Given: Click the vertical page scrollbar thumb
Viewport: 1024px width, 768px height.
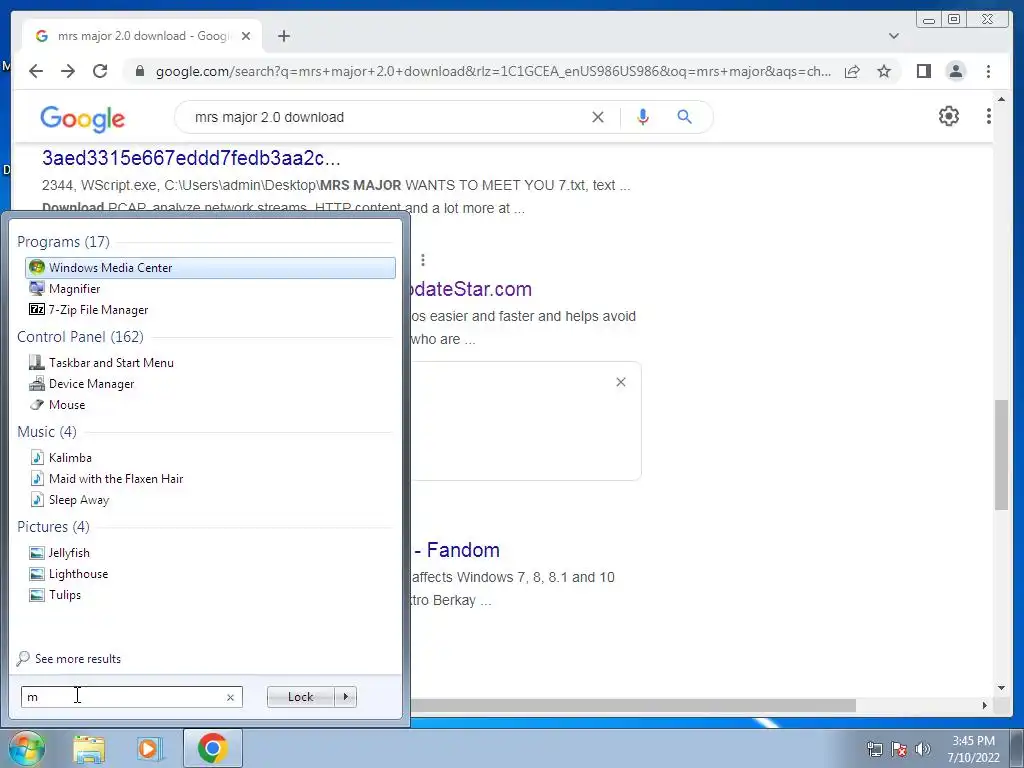Looking at the screenshot, I should tap(1001, 455).
